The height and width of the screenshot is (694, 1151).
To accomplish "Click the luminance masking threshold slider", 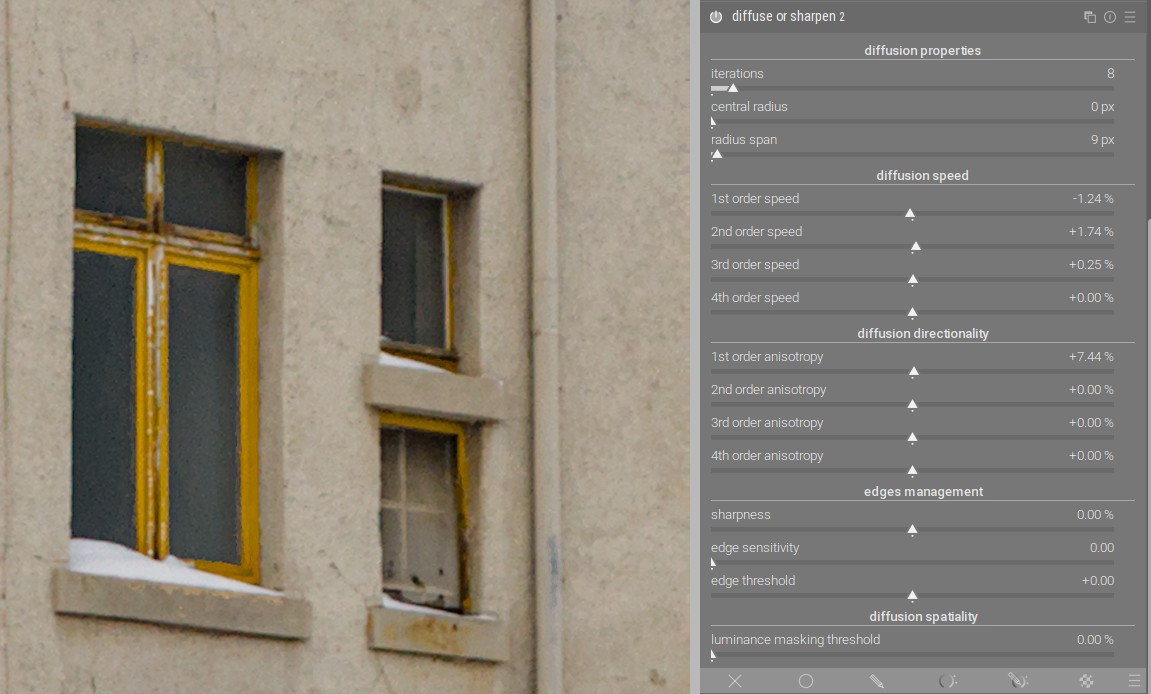I will 912,654.
